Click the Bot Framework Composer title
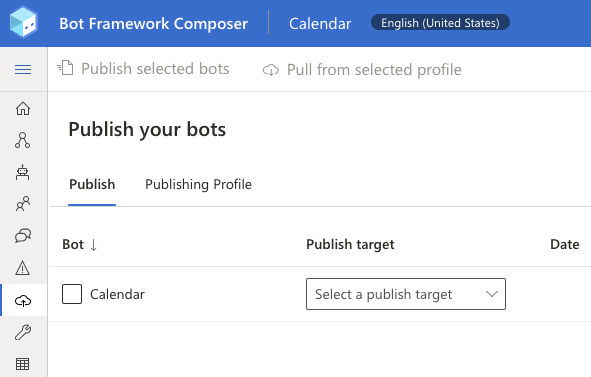This screenshot has height=377, width=591. [153, 23]
